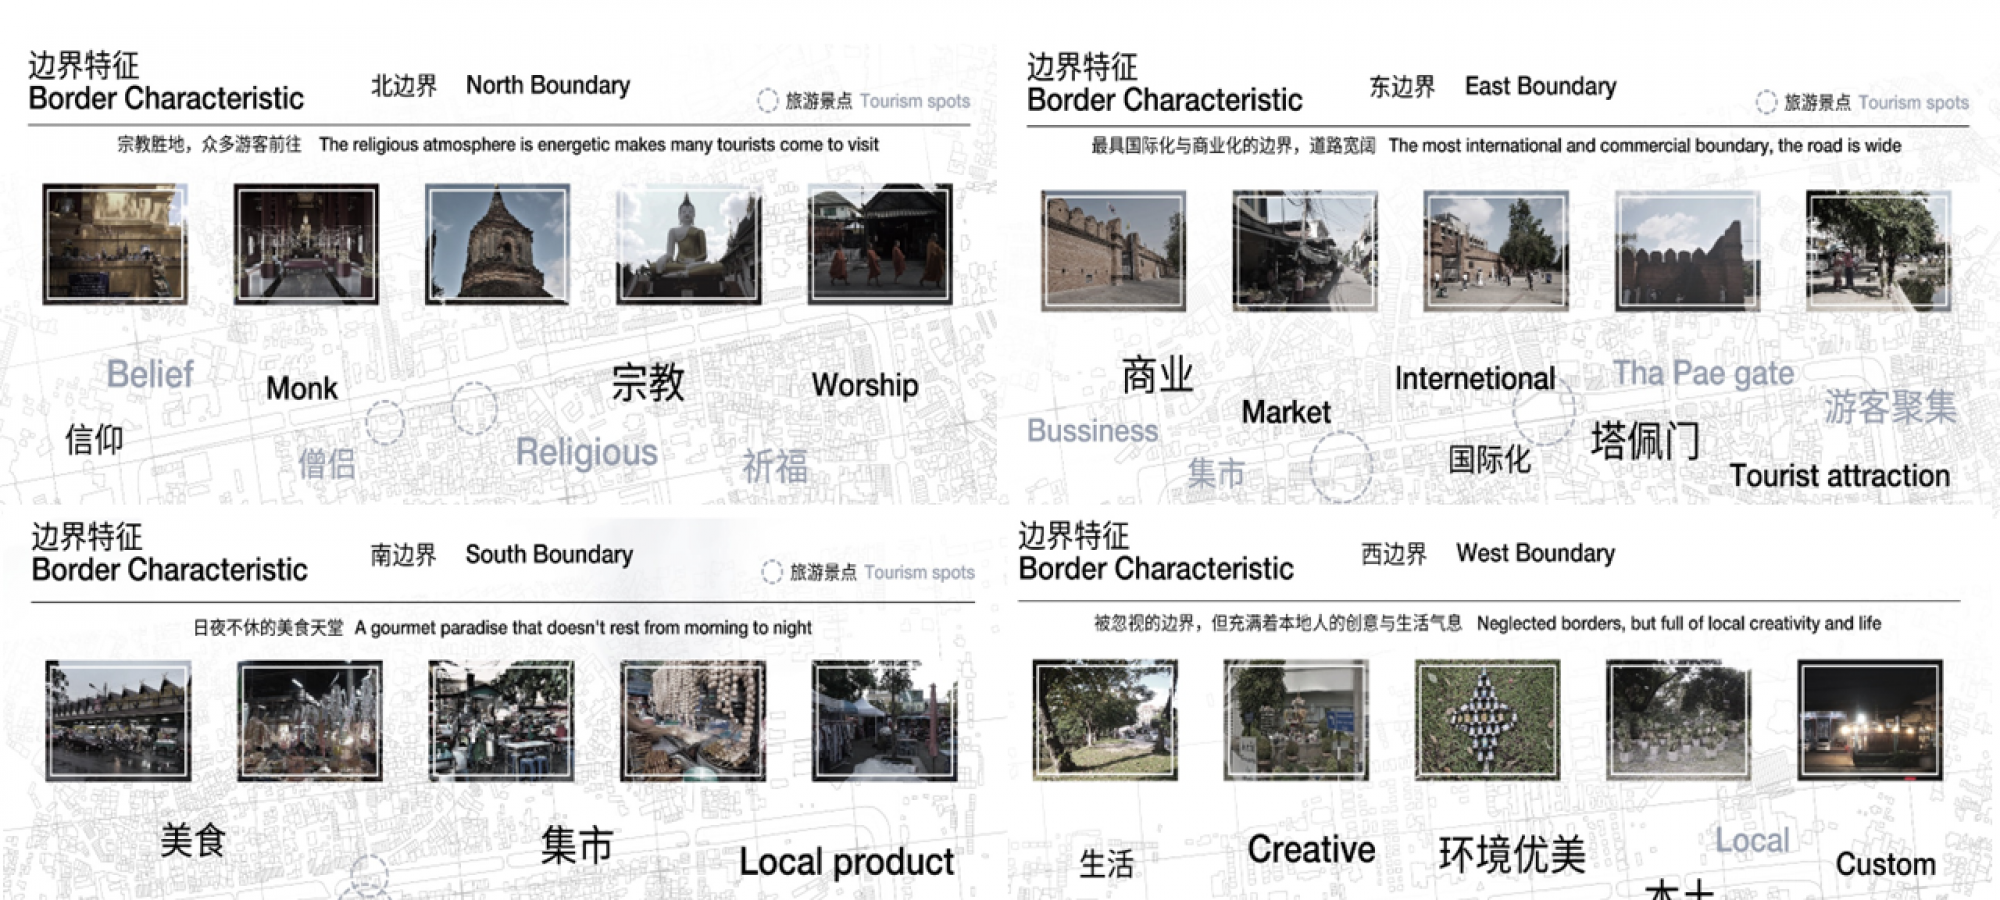Image resolution: width=2000 pixels, height=900 pixels.
Task: Open the first brick city wall photo in East Boundary
Action: click(1113, 250)
